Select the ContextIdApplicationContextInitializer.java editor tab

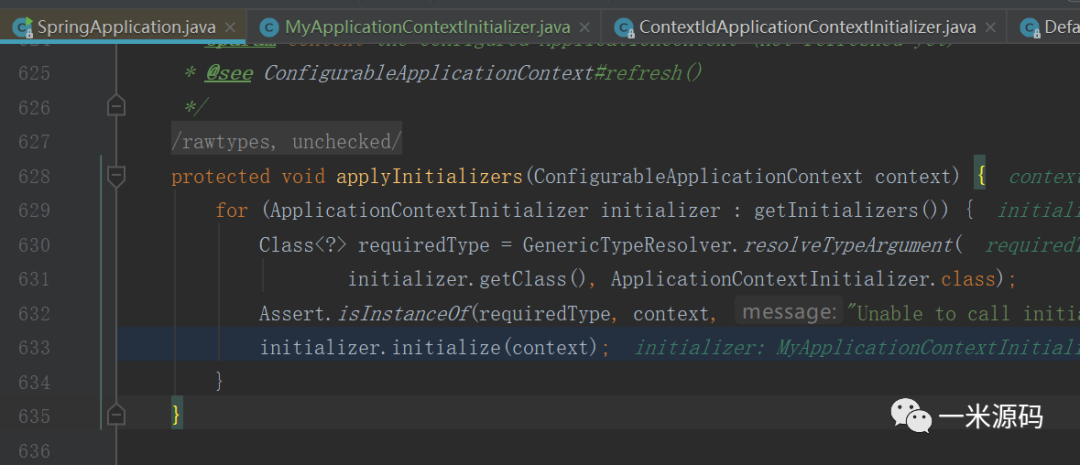[806, 27]
